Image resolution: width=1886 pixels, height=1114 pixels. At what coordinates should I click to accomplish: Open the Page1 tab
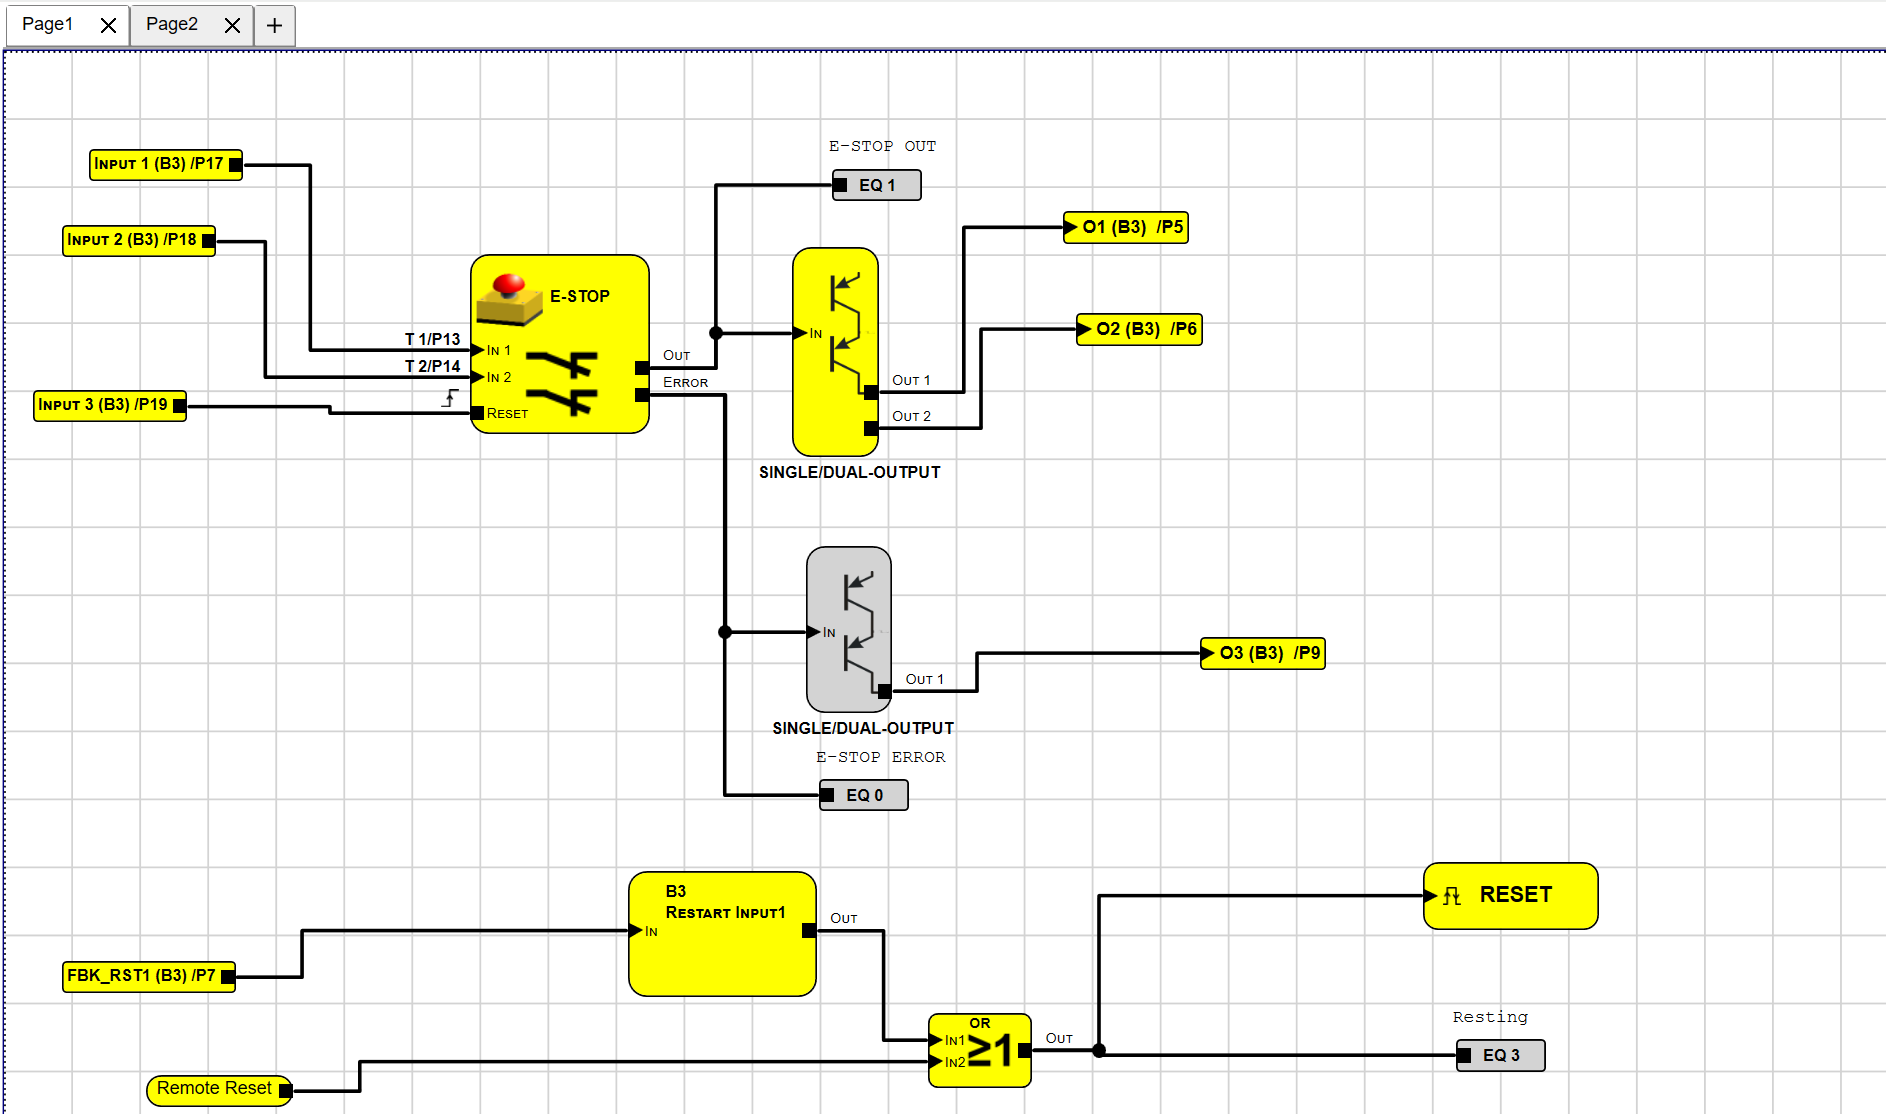48,25
